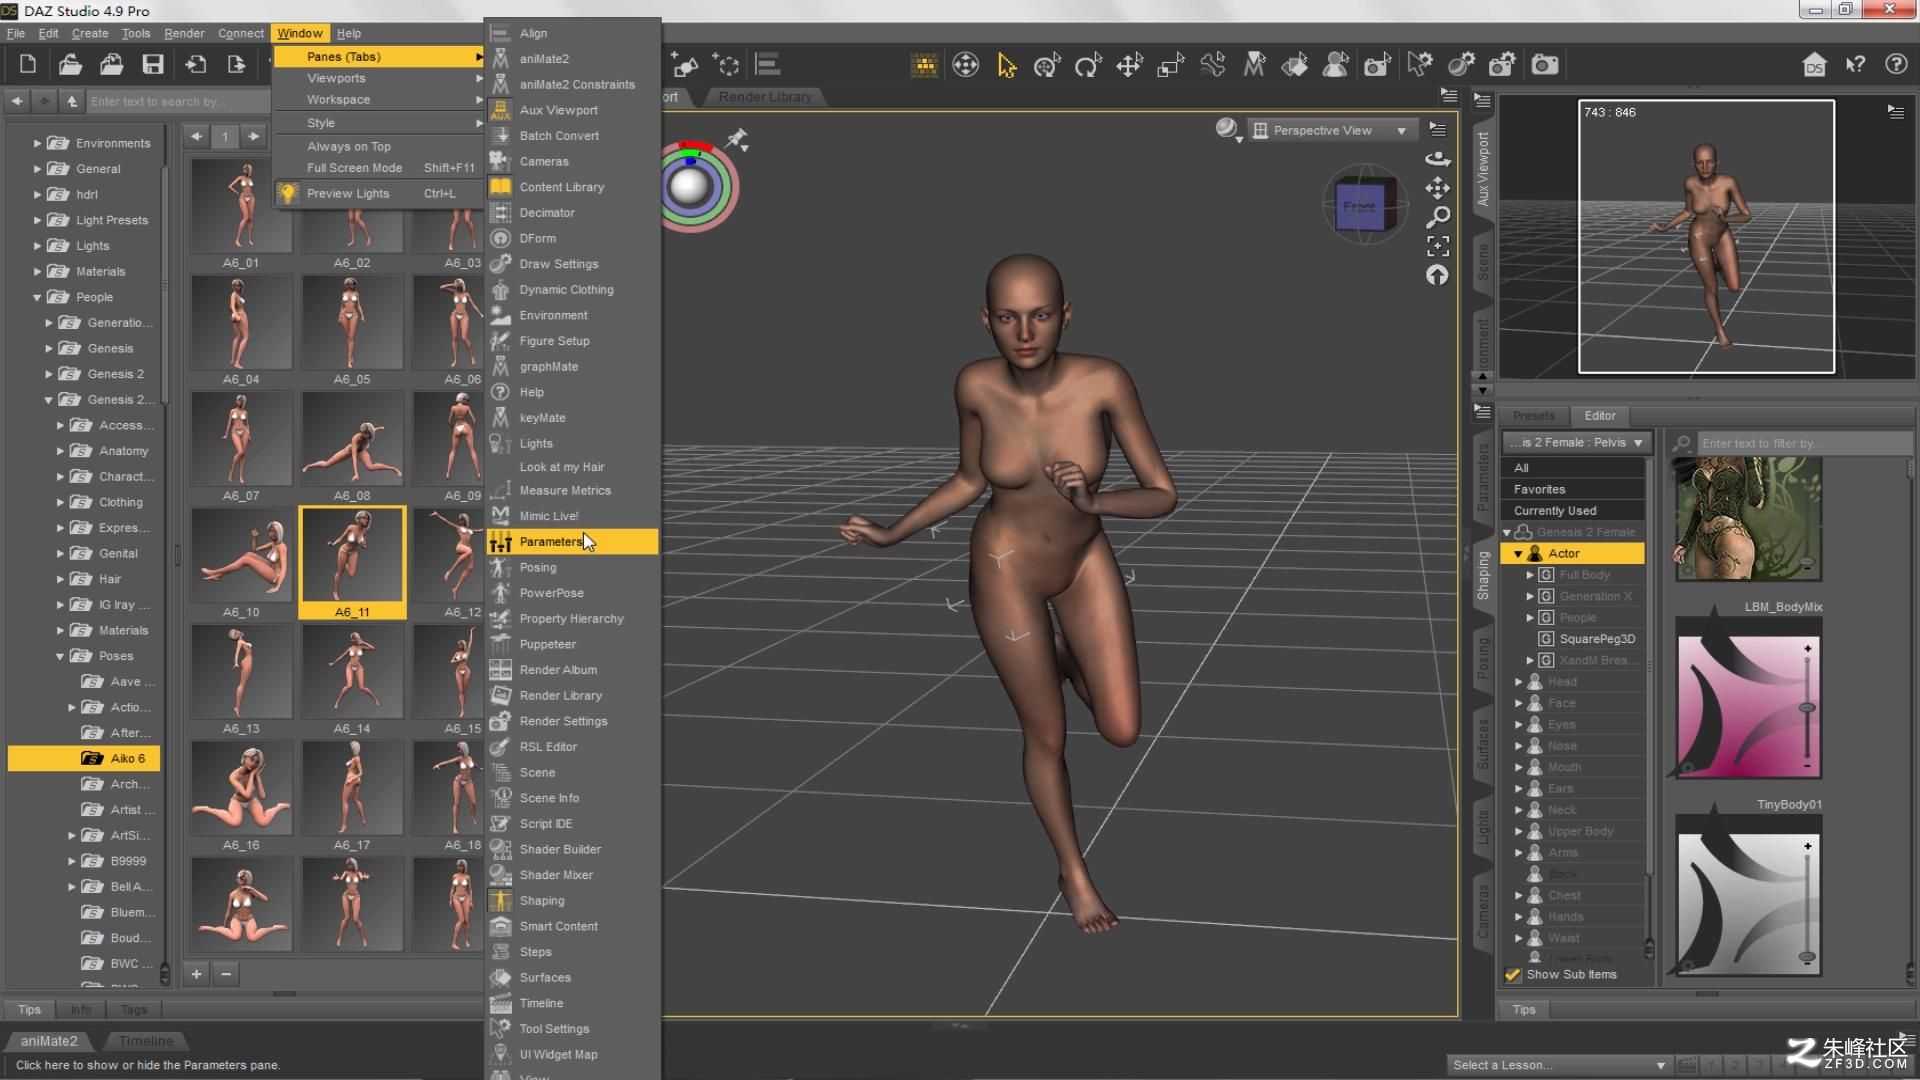Adjust the LBM_BodyMix slider
Image resolution: width=1920 pixels, height=1080 pixels.
point(1807,707)
